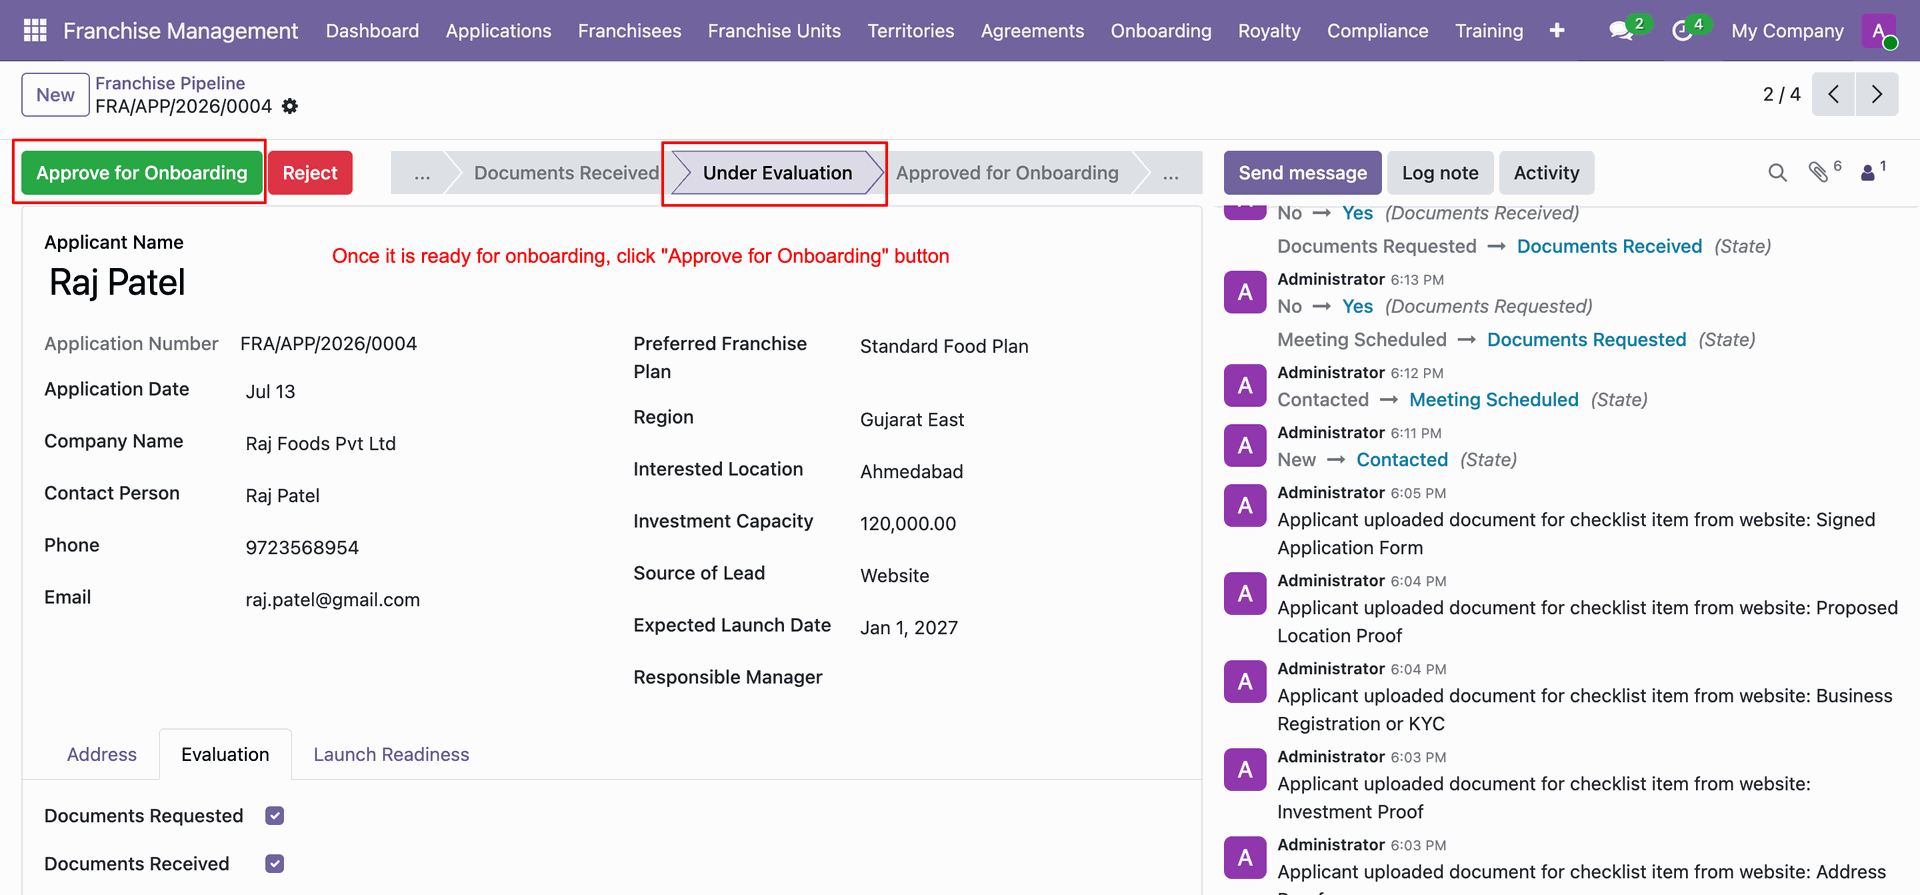Open Dashboard menu
1920x895 pixels.
click(x=372, y=31)
